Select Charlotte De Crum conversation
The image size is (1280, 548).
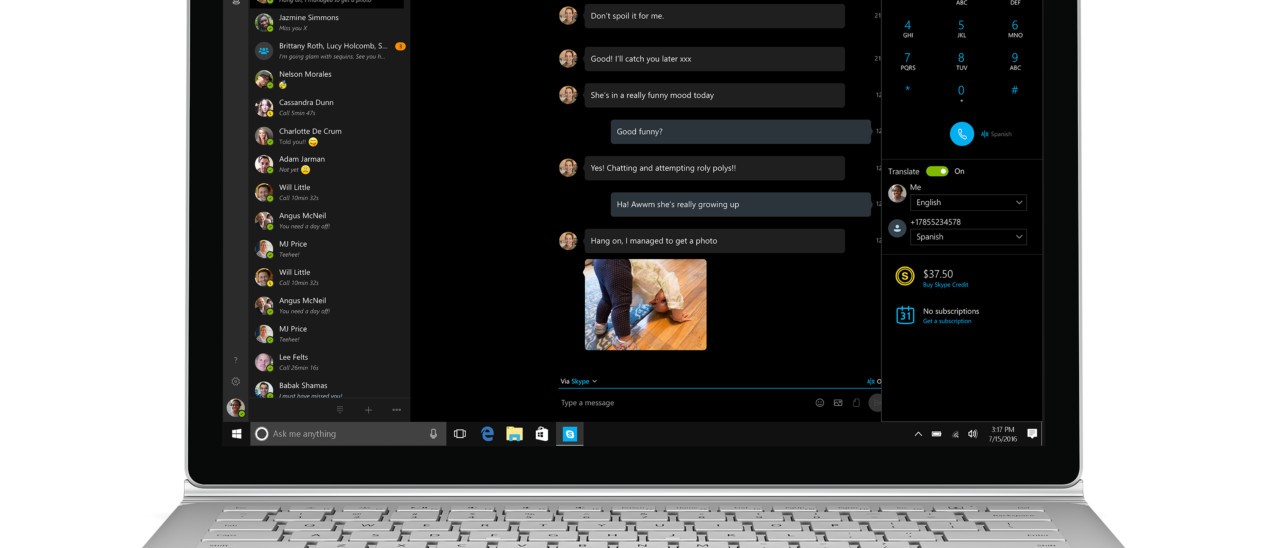(330, 135)
